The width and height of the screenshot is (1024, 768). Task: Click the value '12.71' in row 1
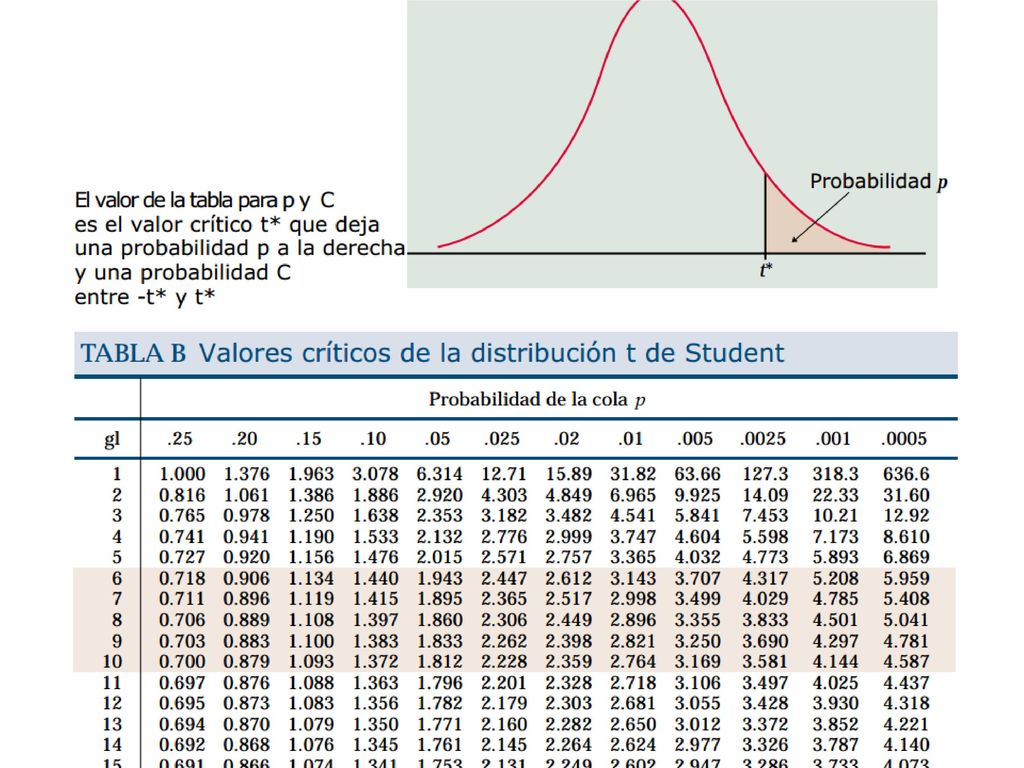[x=504, y=474]
